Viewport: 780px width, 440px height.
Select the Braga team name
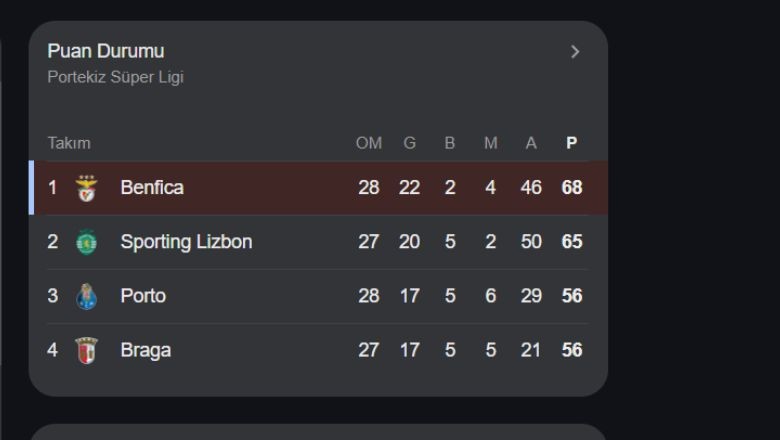click(x=146, y=351)
